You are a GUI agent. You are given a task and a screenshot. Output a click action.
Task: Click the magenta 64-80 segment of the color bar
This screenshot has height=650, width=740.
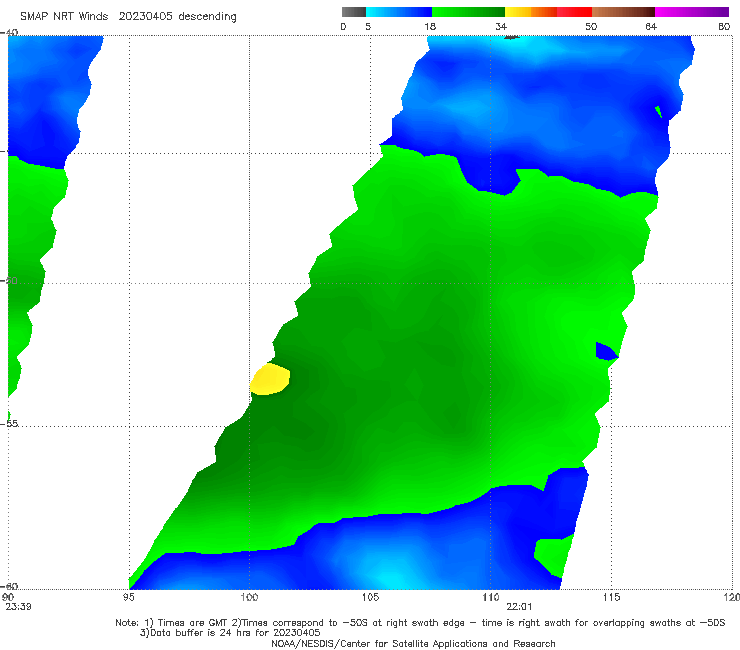692,12
